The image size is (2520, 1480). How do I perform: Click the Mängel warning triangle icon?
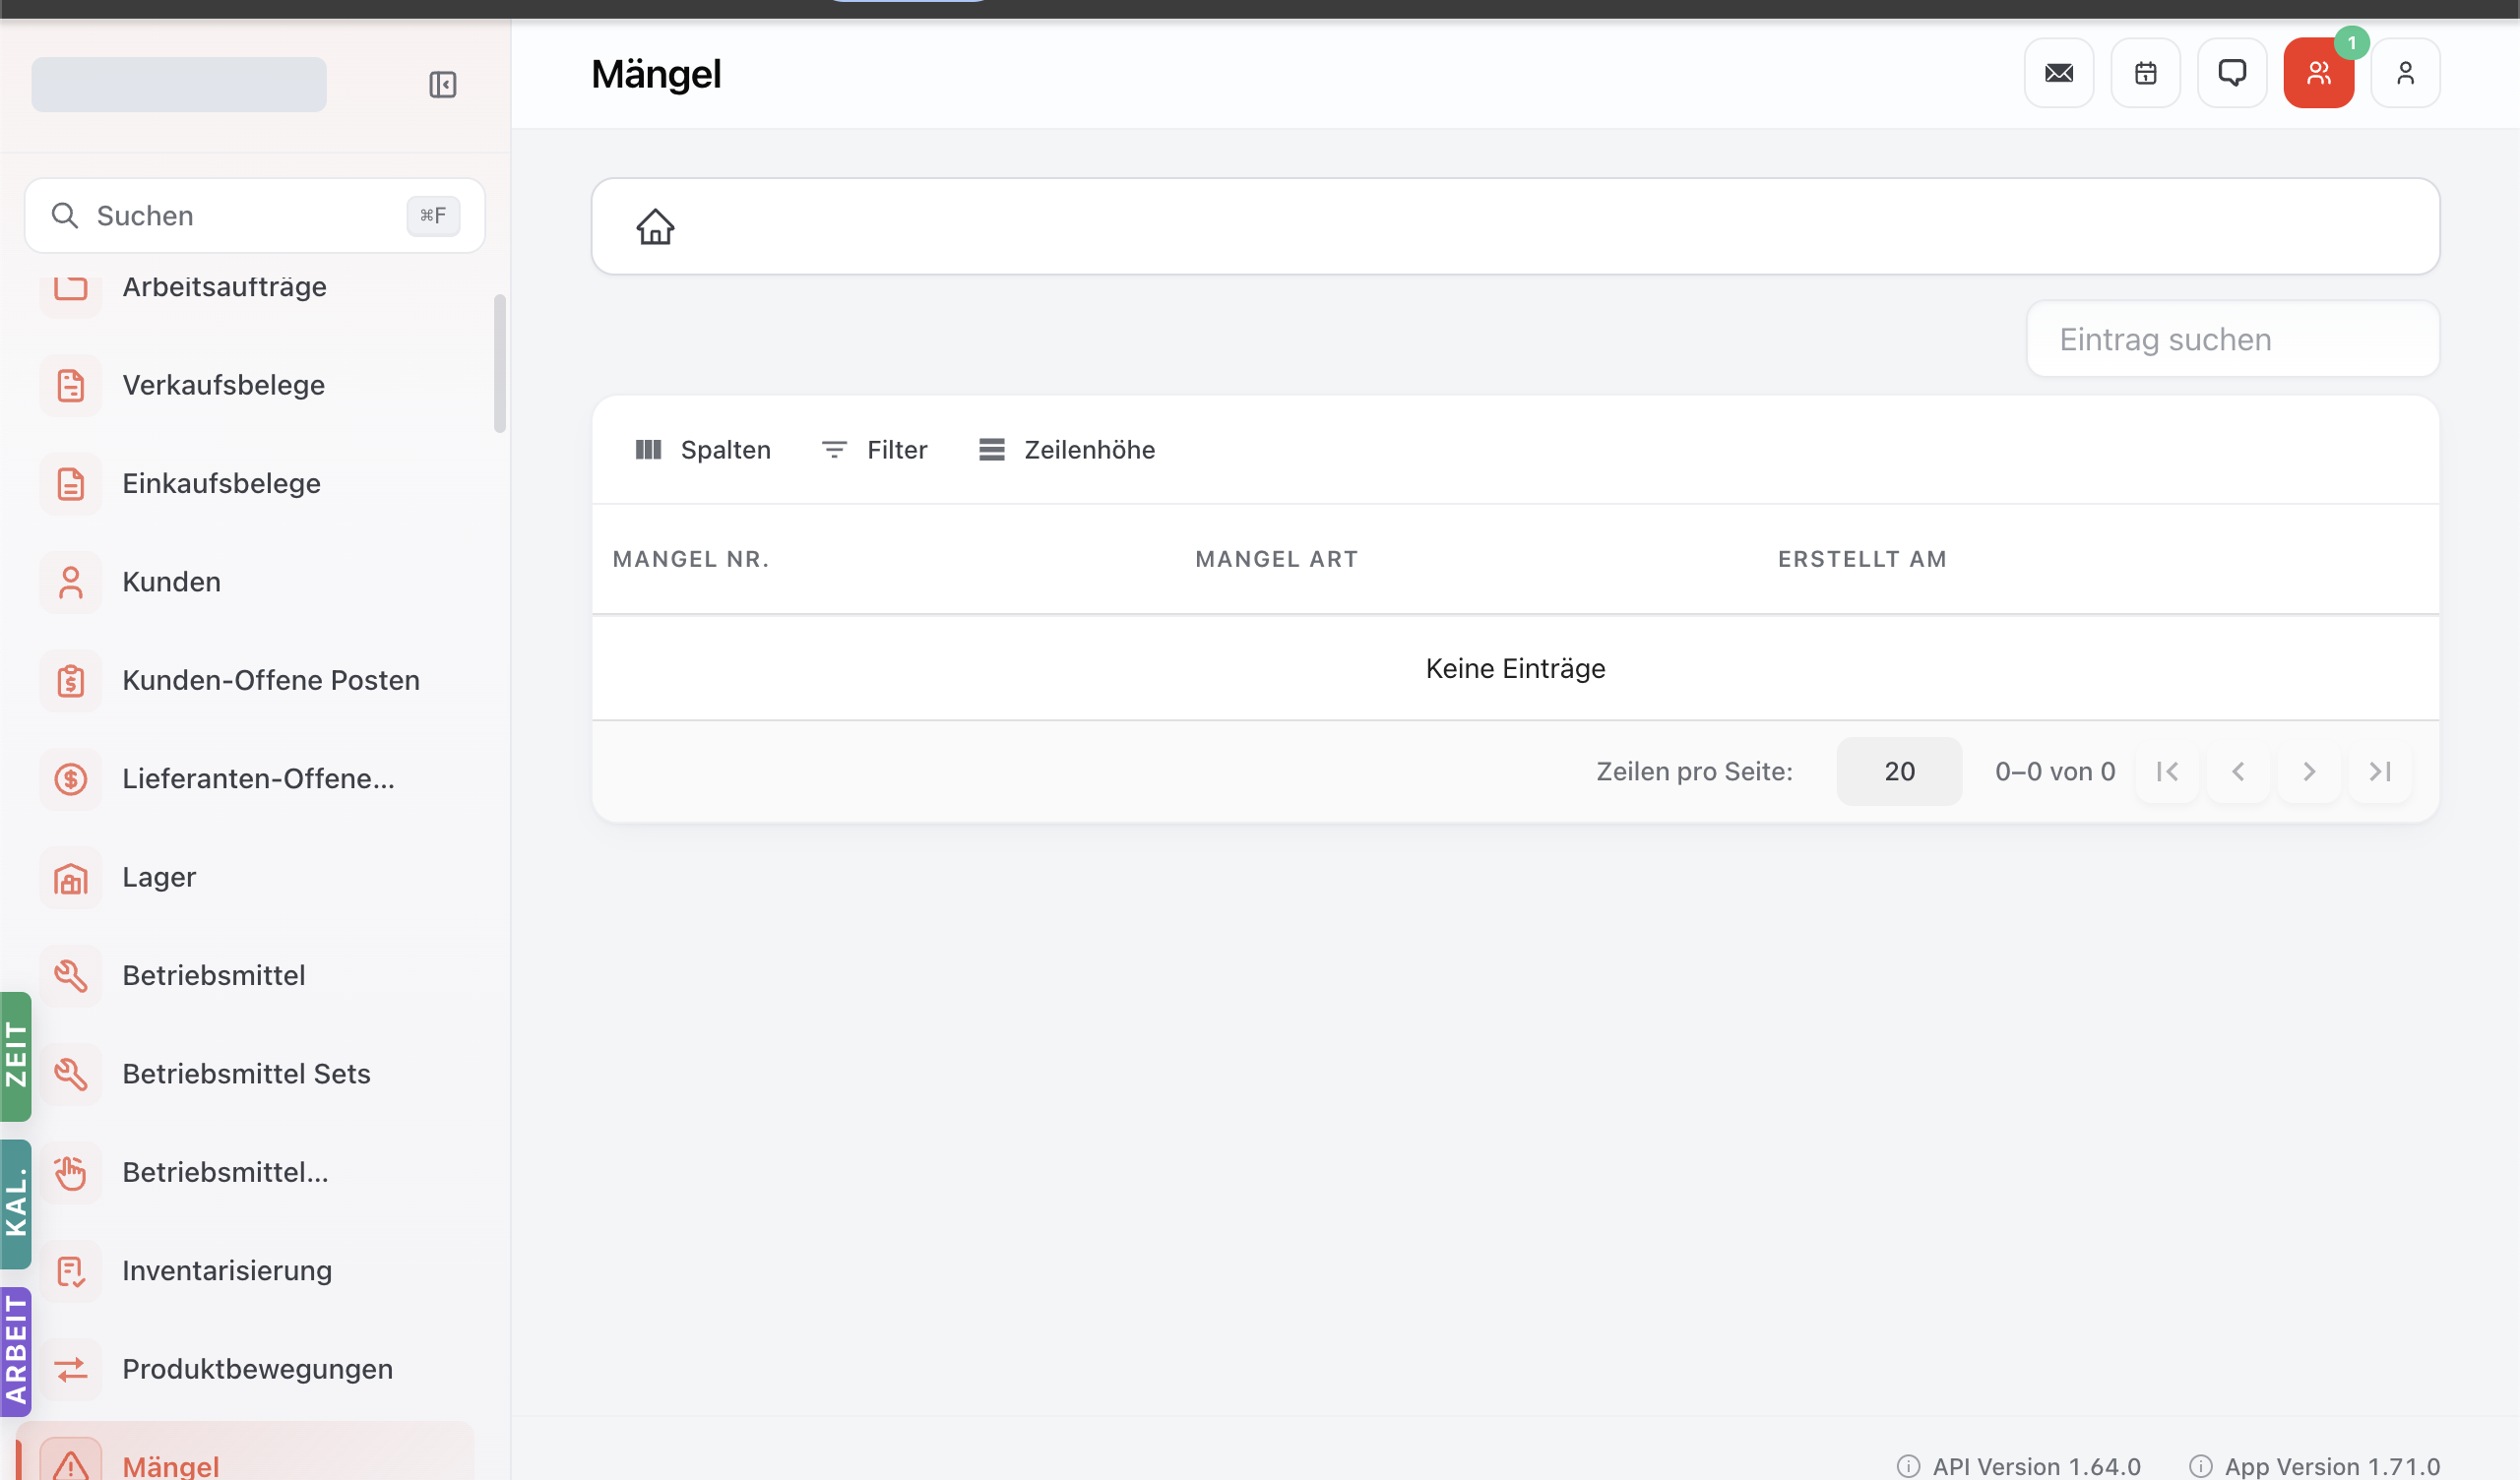(71, 1462)
